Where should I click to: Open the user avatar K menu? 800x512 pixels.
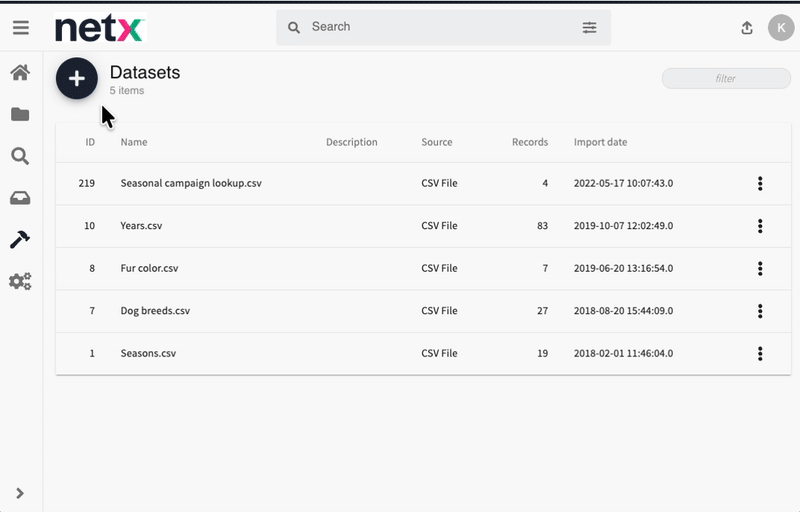[780, 28]
